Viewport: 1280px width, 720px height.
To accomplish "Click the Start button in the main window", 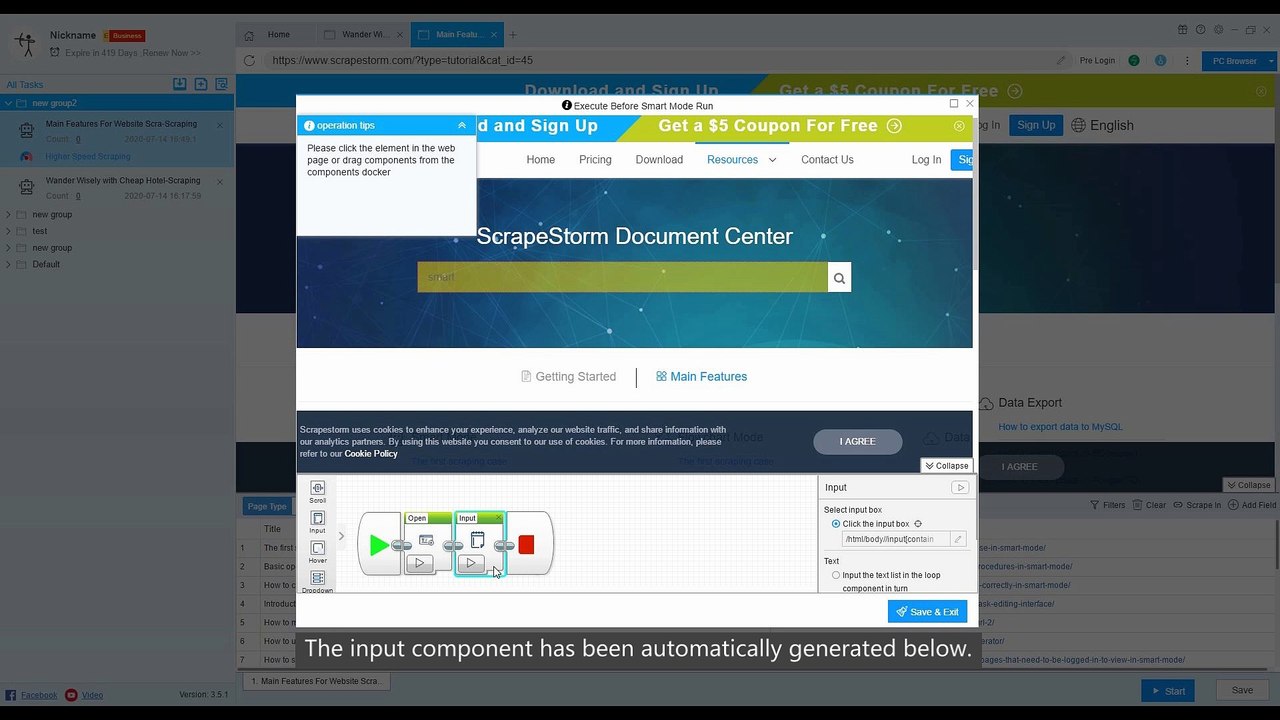I will coord(1168,690).
